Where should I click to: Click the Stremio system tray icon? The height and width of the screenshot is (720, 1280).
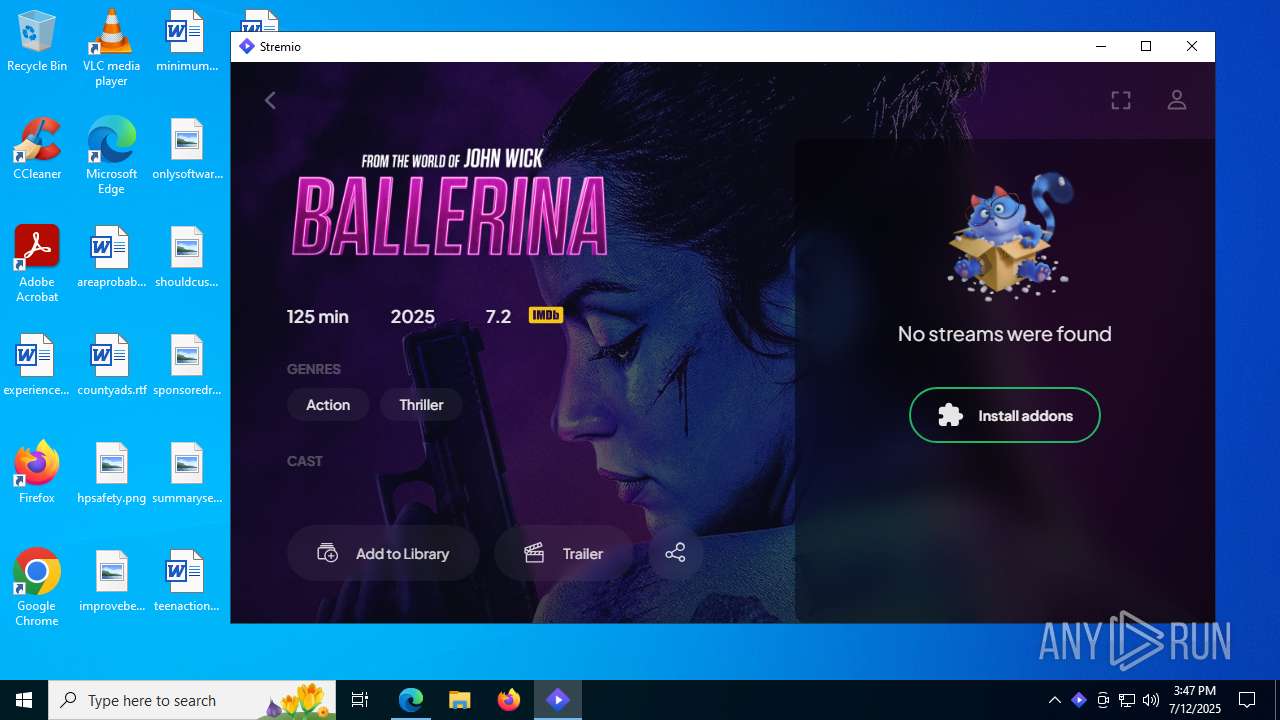tap(1078, 700)
